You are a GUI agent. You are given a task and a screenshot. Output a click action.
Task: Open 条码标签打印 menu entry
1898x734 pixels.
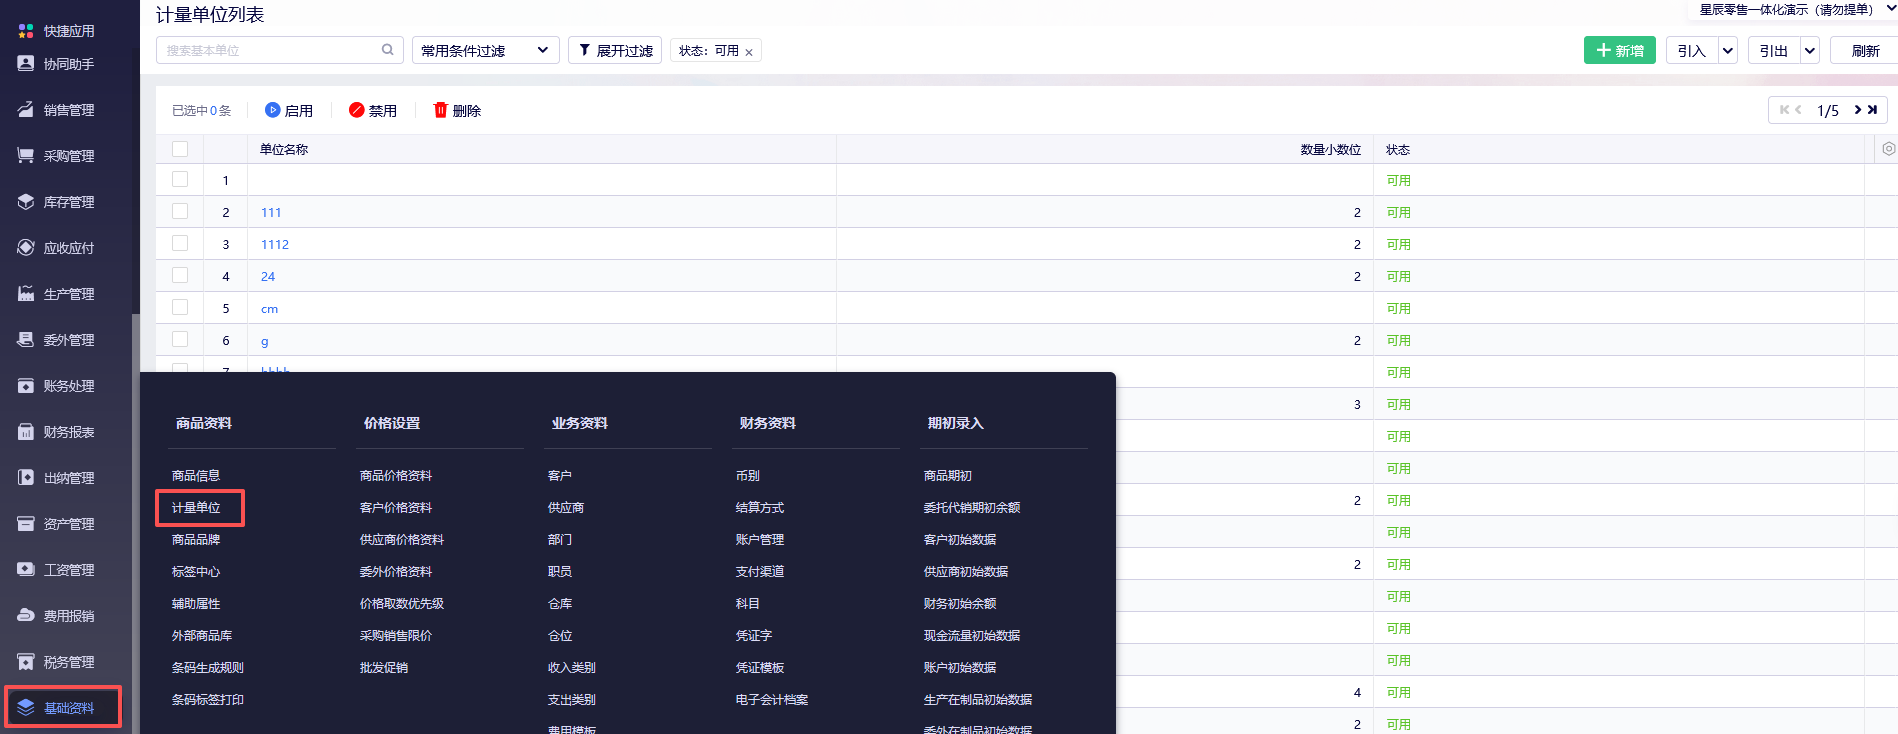(208, 699)
